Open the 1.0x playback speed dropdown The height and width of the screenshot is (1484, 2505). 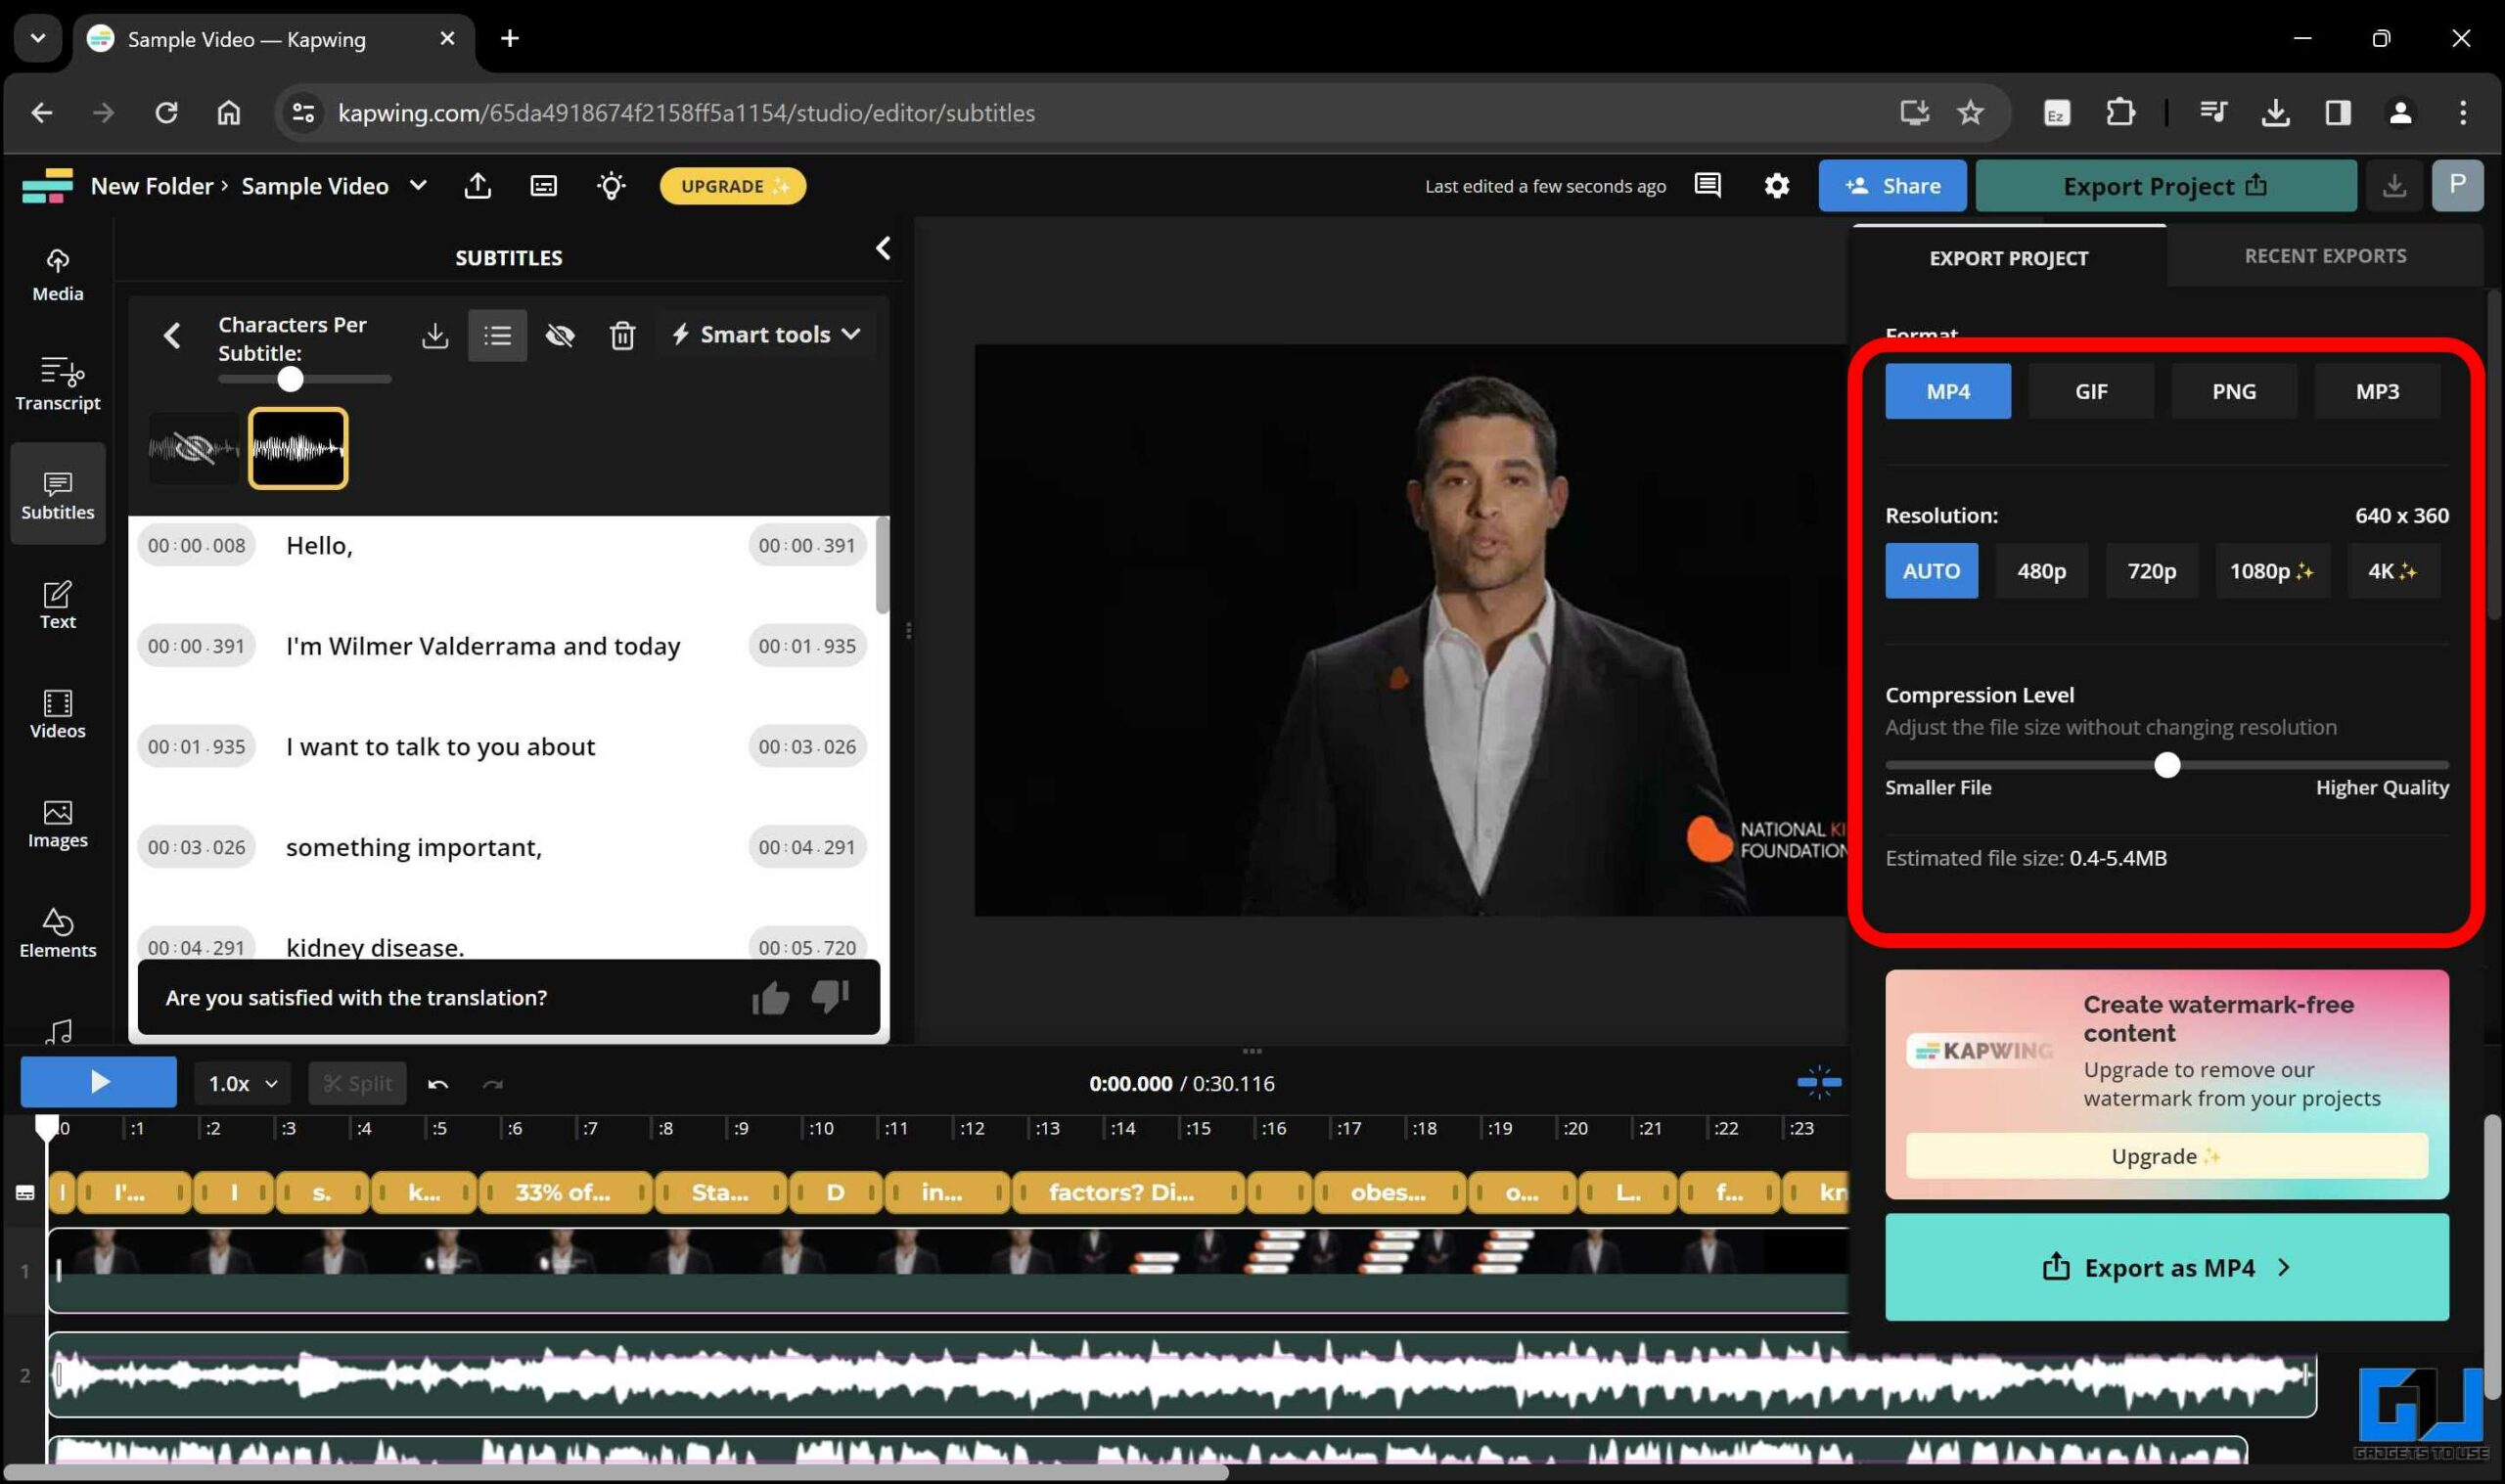click(x=242, y=1083)
